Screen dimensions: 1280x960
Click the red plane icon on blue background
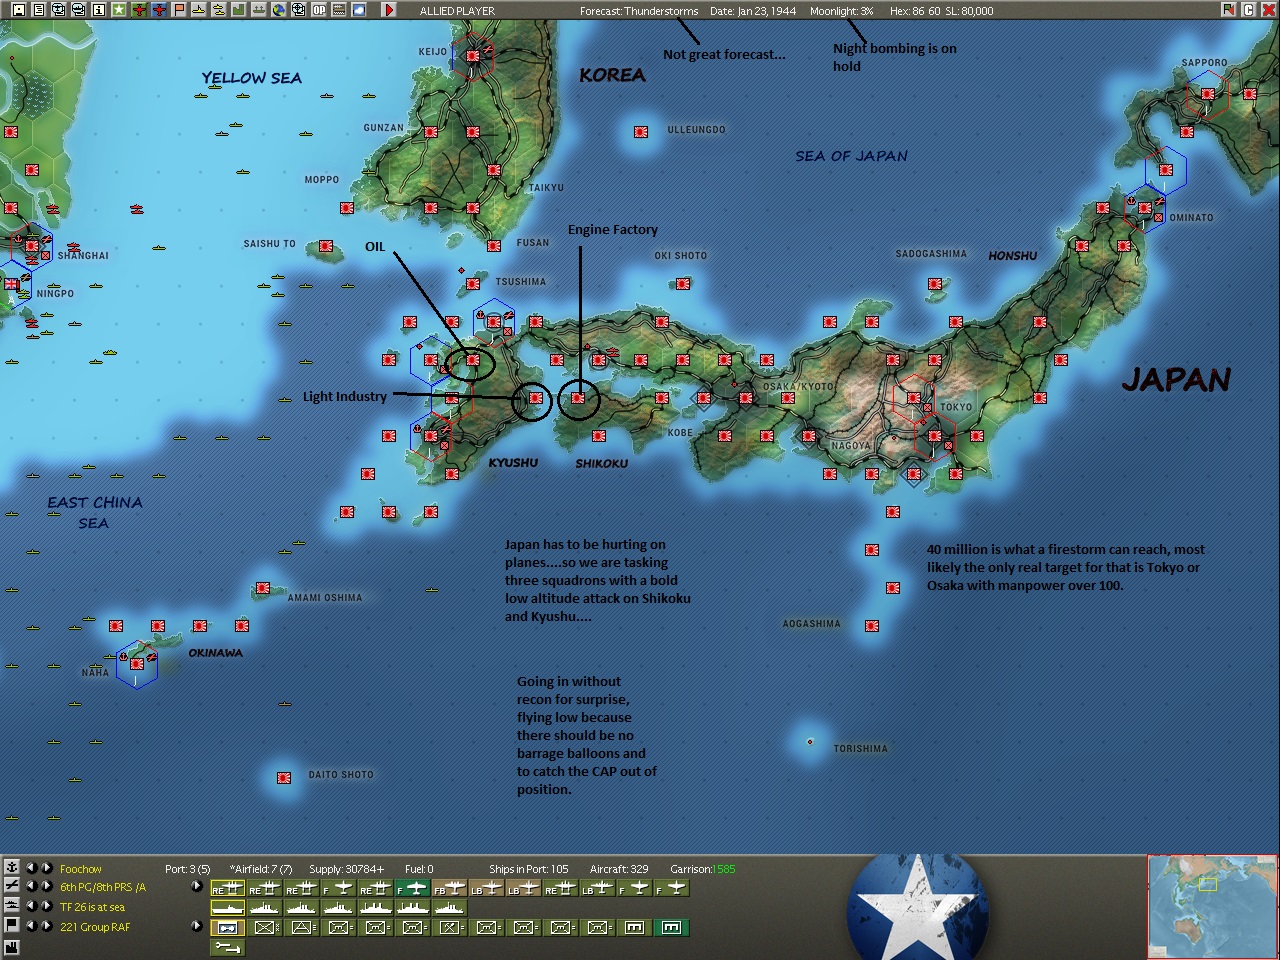(158, 10)
